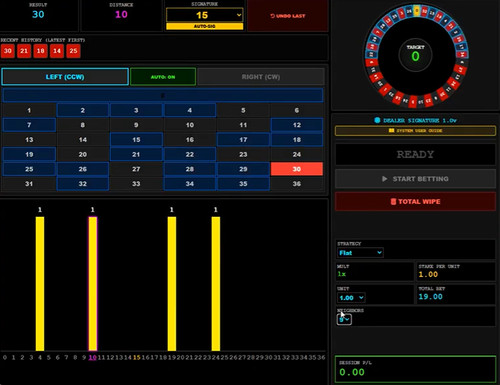Tap grid cell 22

pyautogui.click(x=190, y=154)
